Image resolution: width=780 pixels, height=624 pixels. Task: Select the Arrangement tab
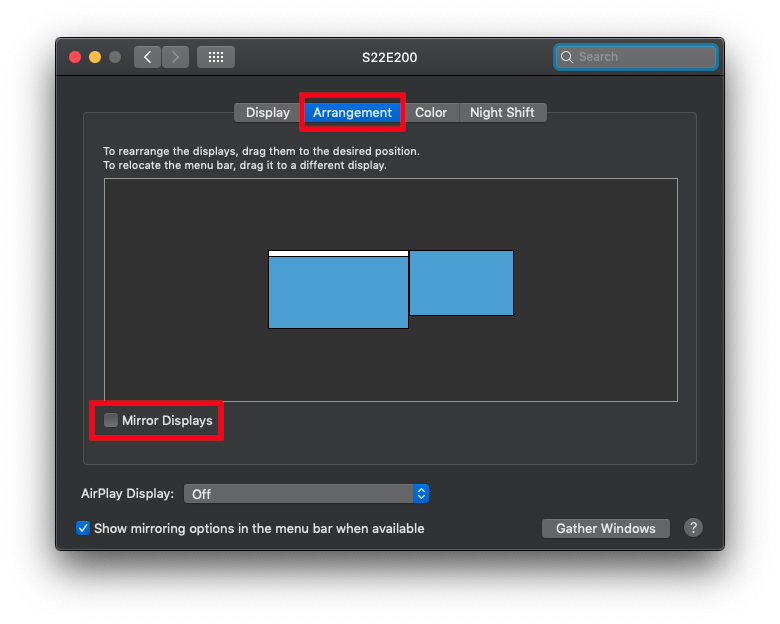pyautogui.click(x=352, y=113)
